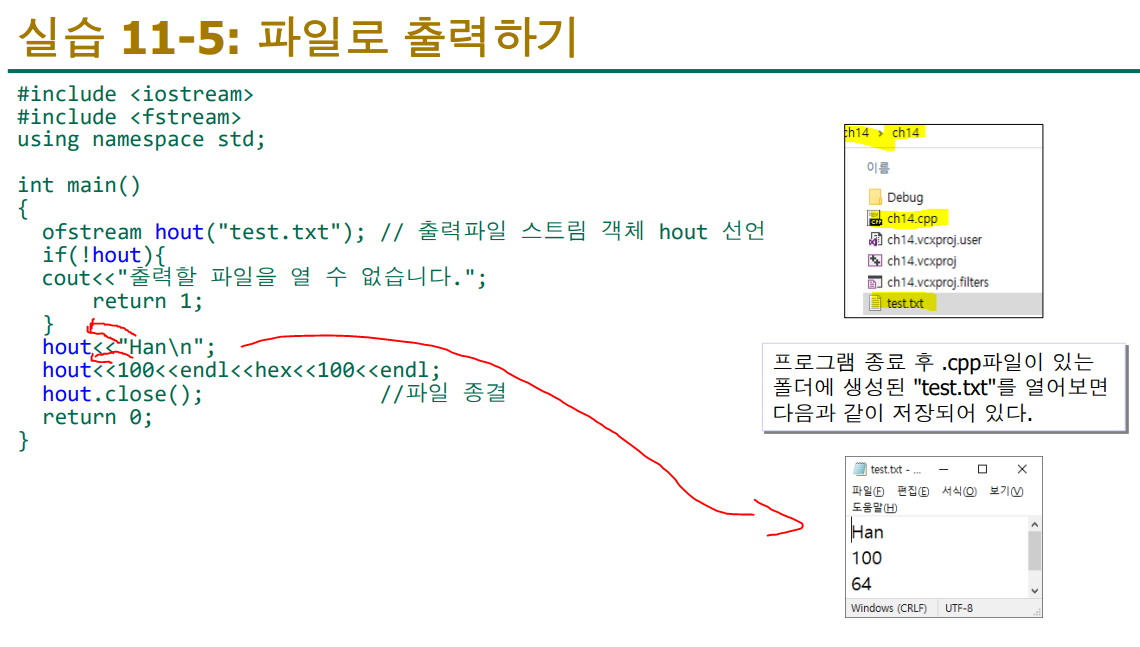
Task: Minimize the test.txt Notepad window
Action: [944, 469]
